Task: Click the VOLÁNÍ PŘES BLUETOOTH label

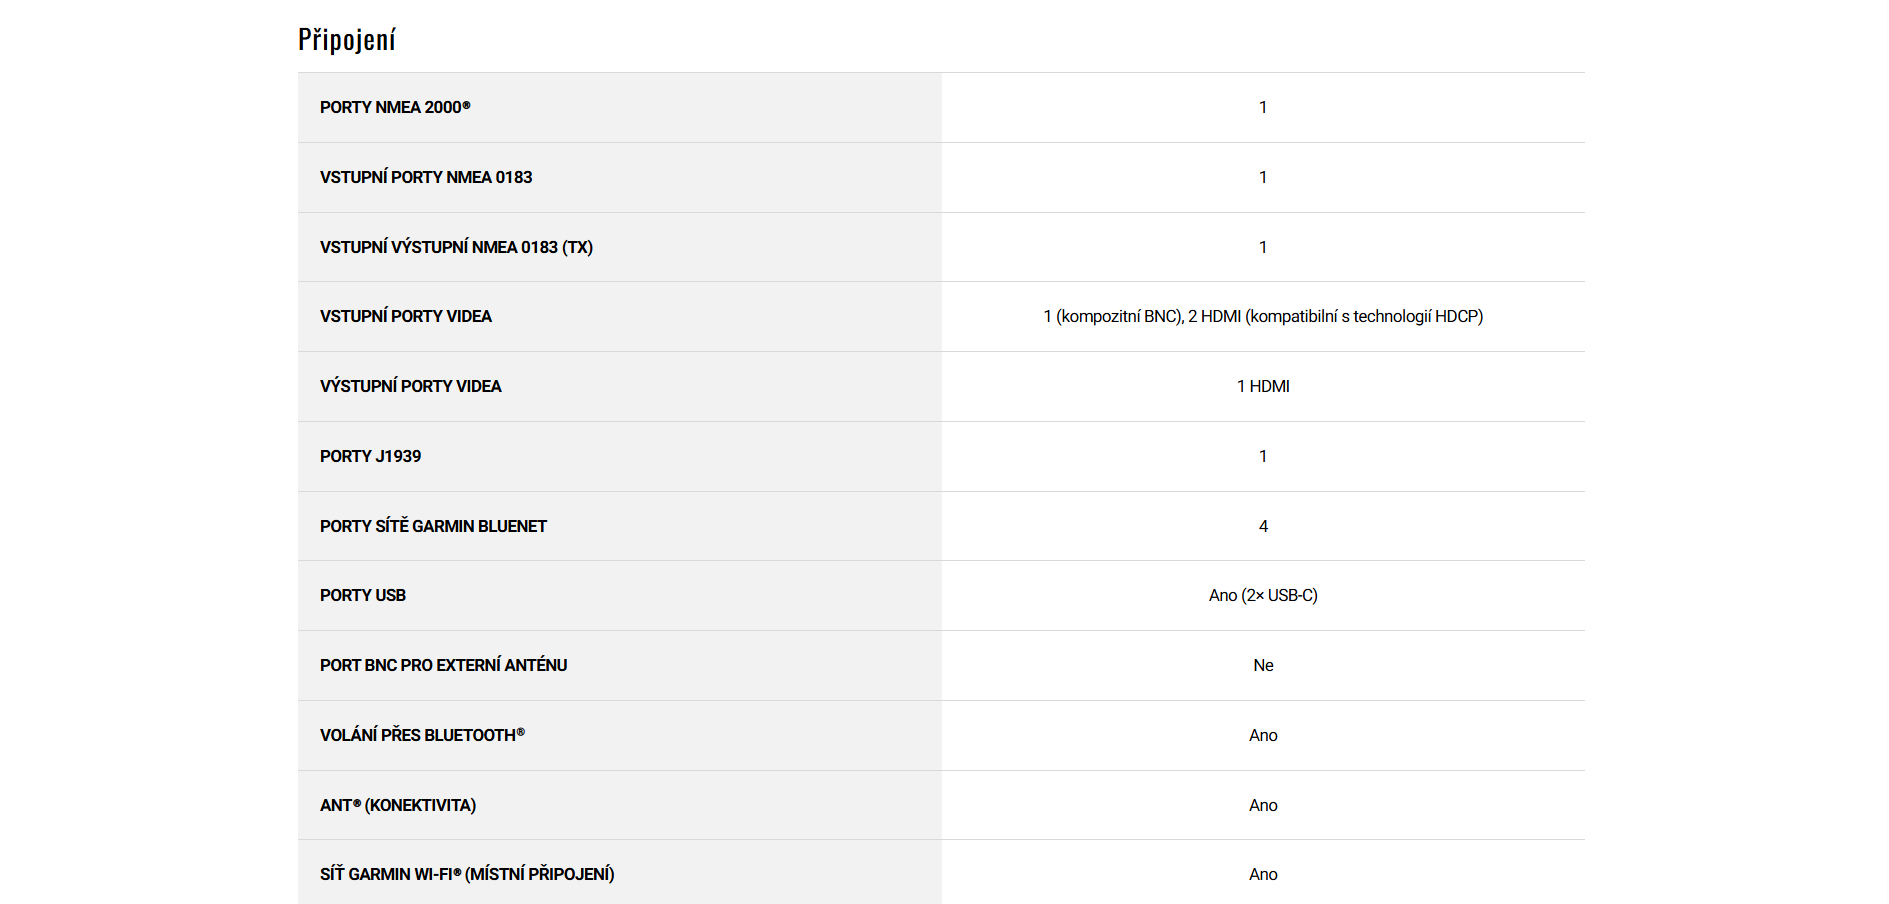Action: click(x=422, y=735)
